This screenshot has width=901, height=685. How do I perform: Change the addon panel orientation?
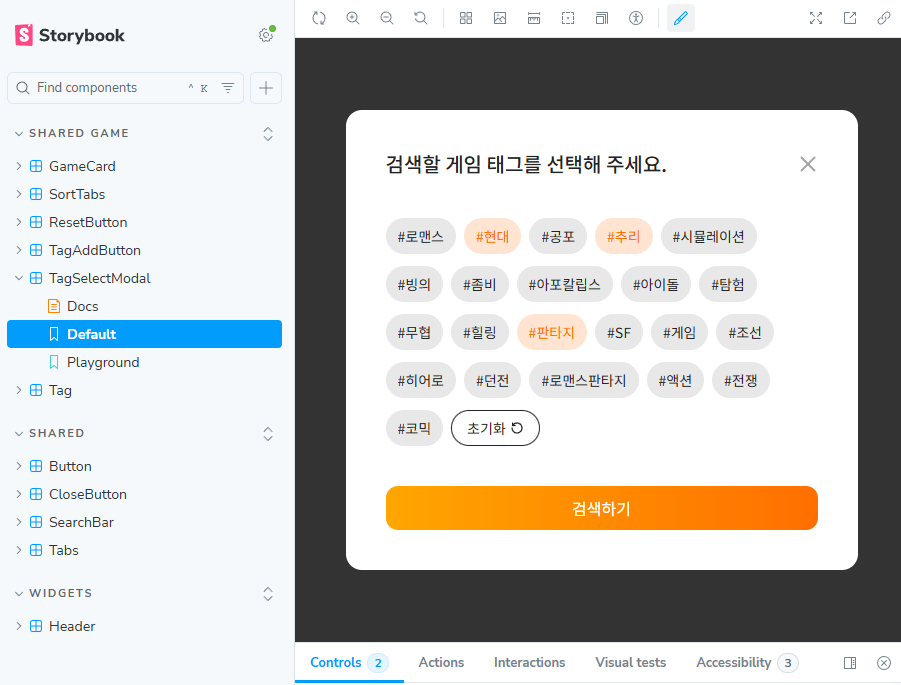850,663
